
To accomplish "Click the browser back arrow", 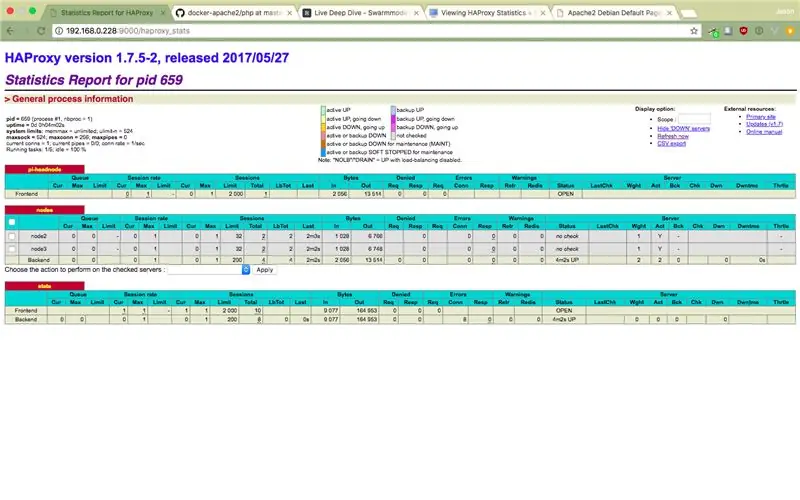I will (11, 31).
